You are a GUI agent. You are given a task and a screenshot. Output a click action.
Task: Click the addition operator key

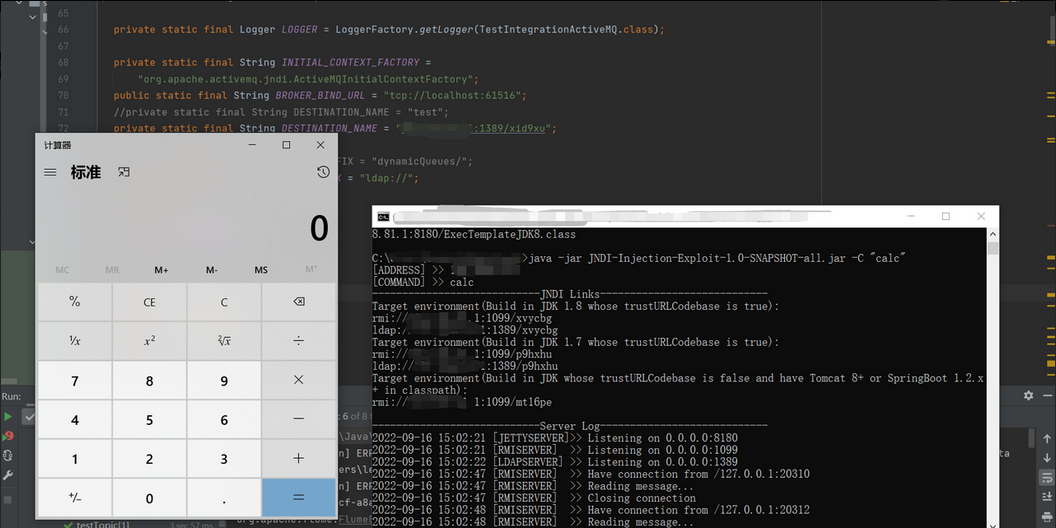[x=299, y=459]
